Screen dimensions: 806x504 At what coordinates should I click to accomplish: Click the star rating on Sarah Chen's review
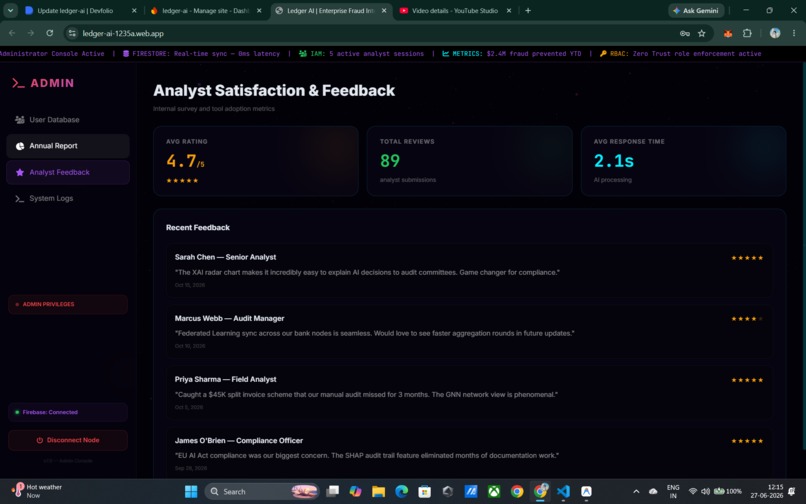[747, 258]
